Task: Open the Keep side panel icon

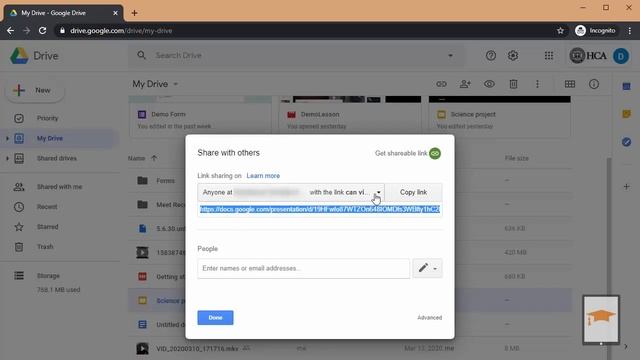Action: (x=627, y=114)
